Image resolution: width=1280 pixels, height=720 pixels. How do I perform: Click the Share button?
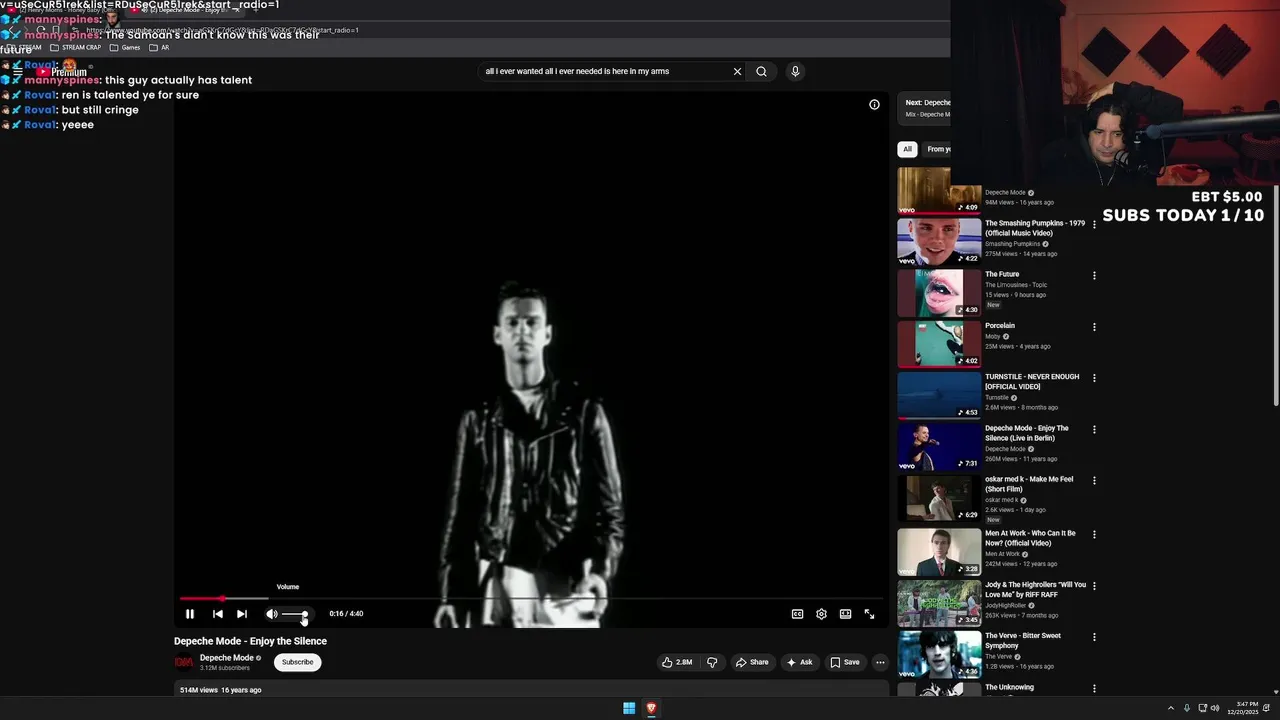click(752, 662)
